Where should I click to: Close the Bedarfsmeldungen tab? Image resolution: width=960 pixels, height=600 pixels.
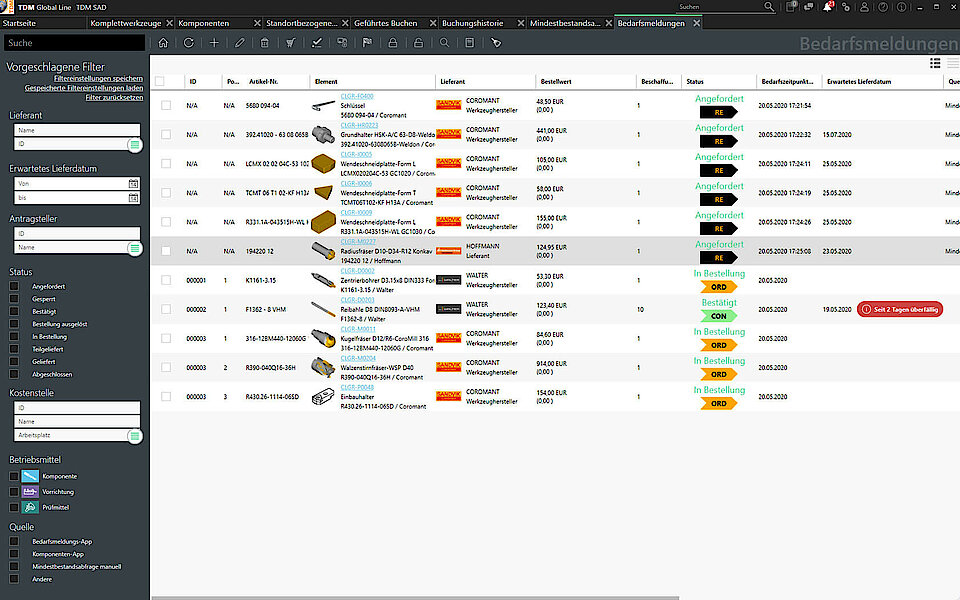click(696, 23)
